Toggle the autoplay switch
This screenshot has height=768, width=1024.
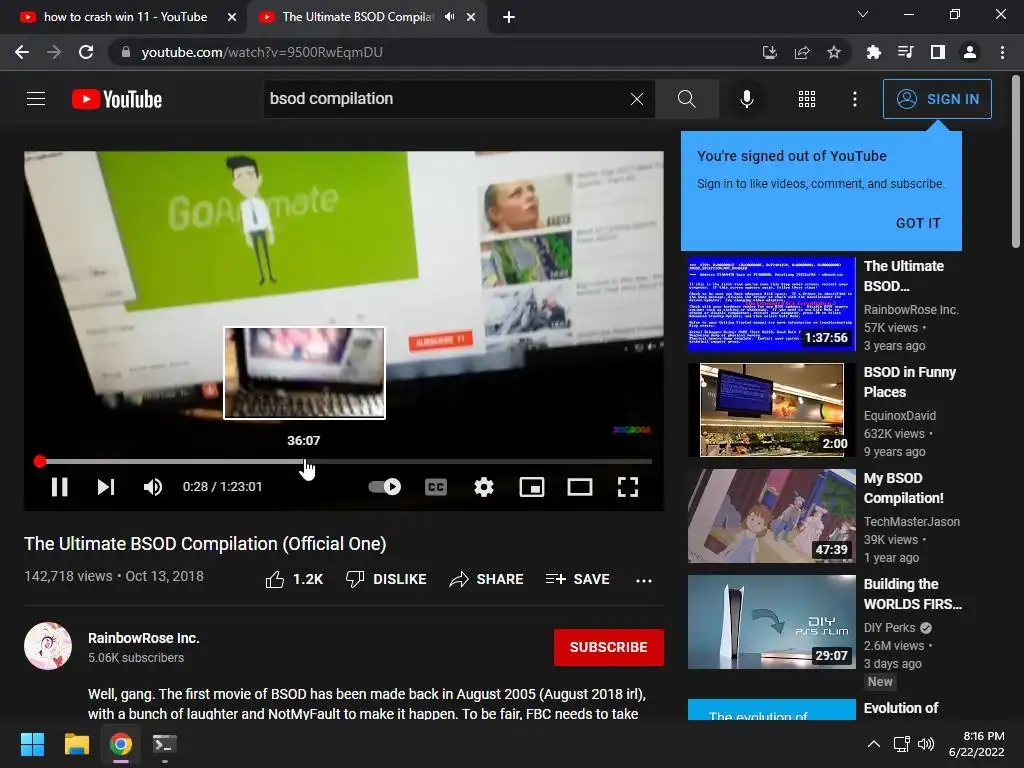385,487
